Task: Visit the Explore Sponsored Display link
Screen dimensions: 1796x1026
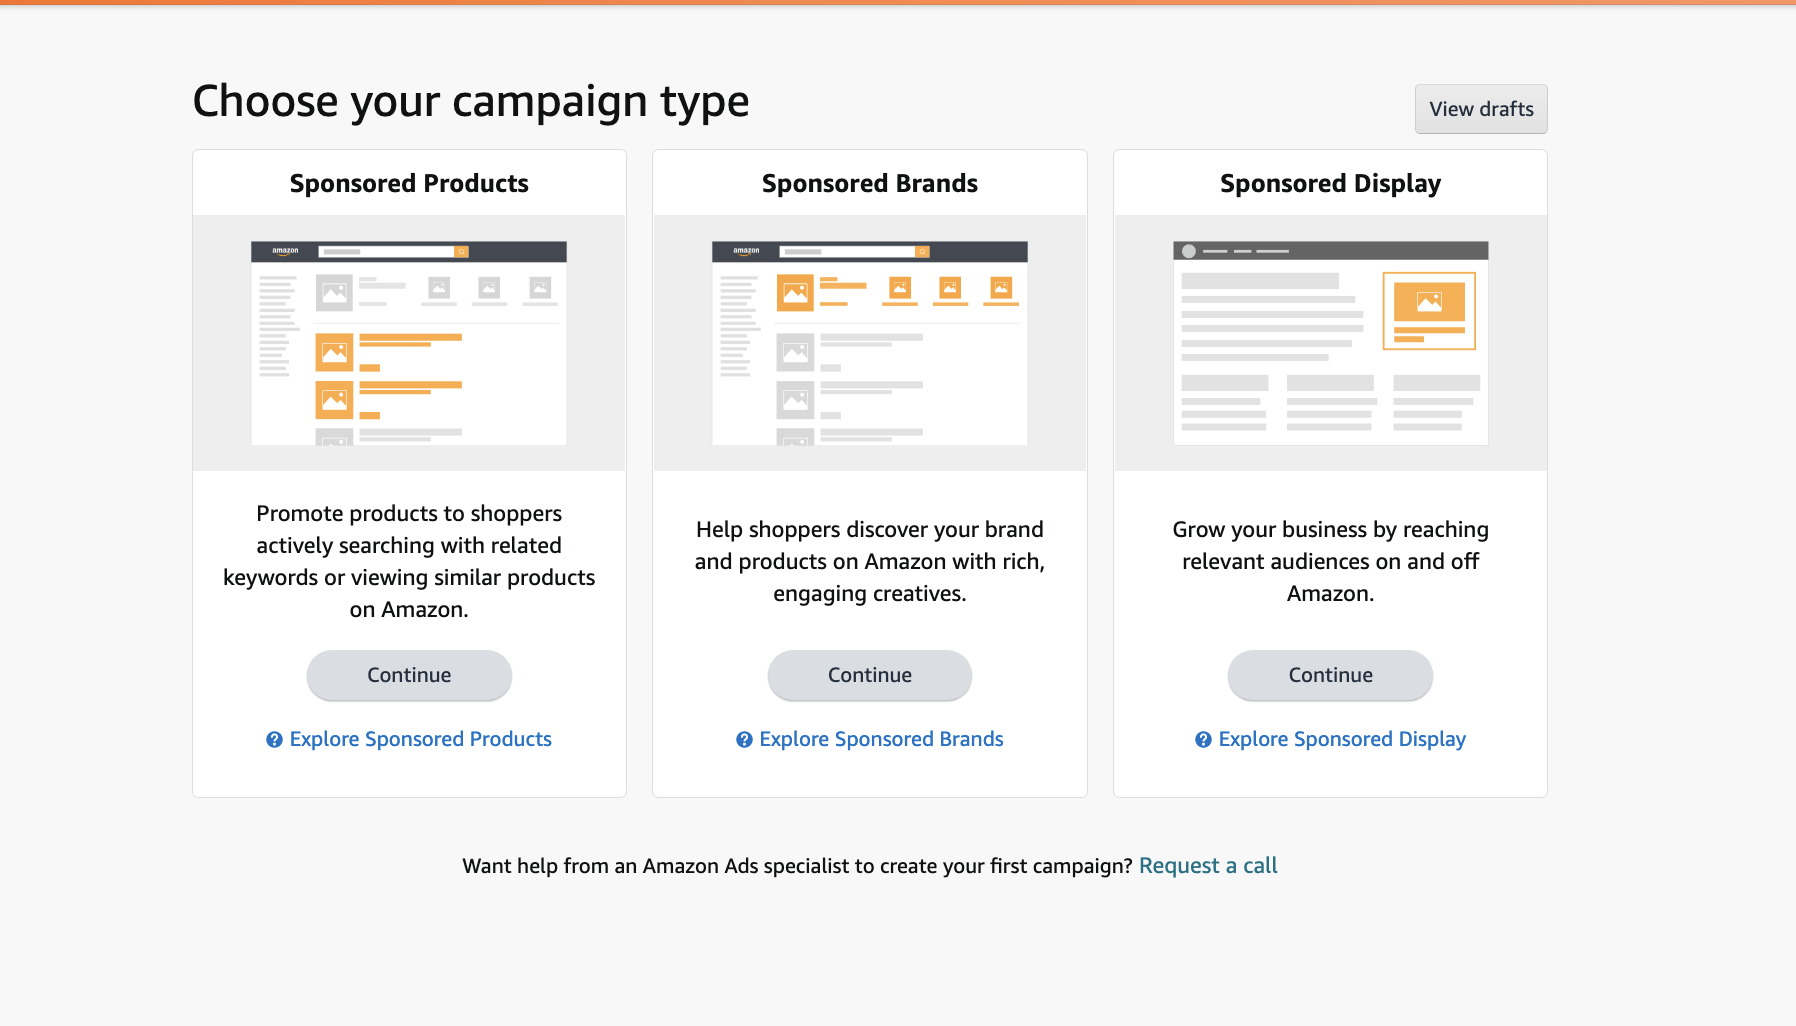Action: (1341, 739)
